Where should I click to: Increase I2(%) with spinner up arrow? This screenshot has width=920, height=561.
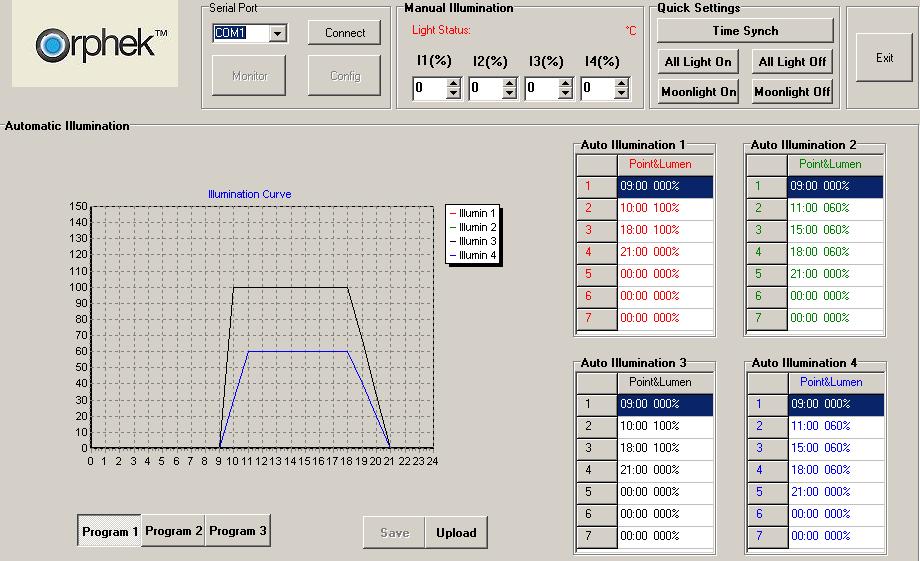tap(510, 83)
